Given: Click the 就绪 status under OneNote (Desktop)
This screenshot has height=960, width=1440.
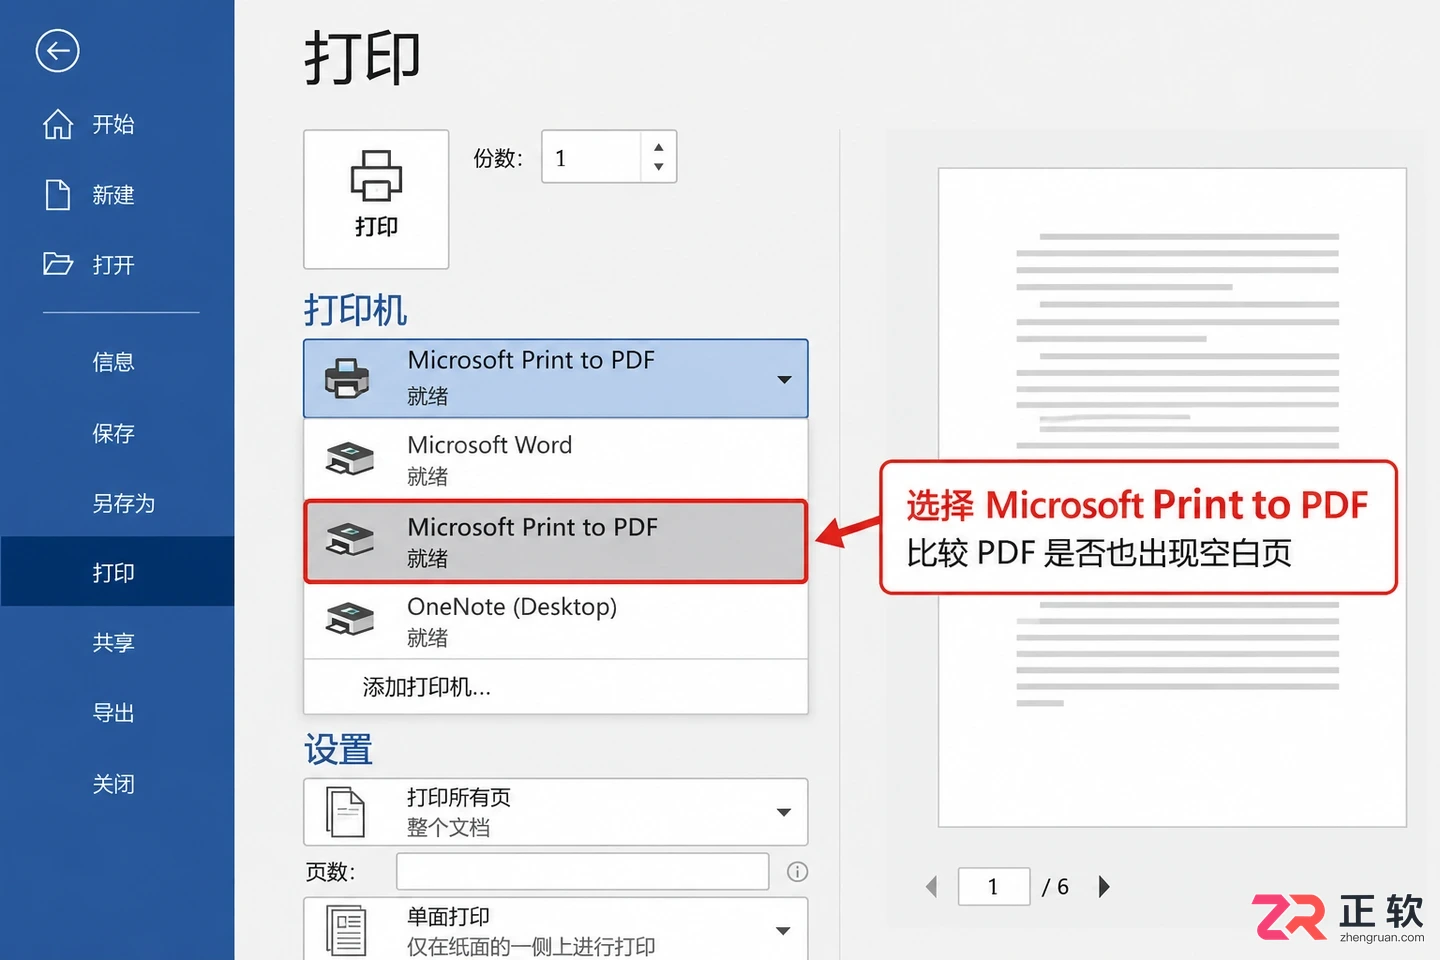Looking at the screenshot, I should pos(428,638).
